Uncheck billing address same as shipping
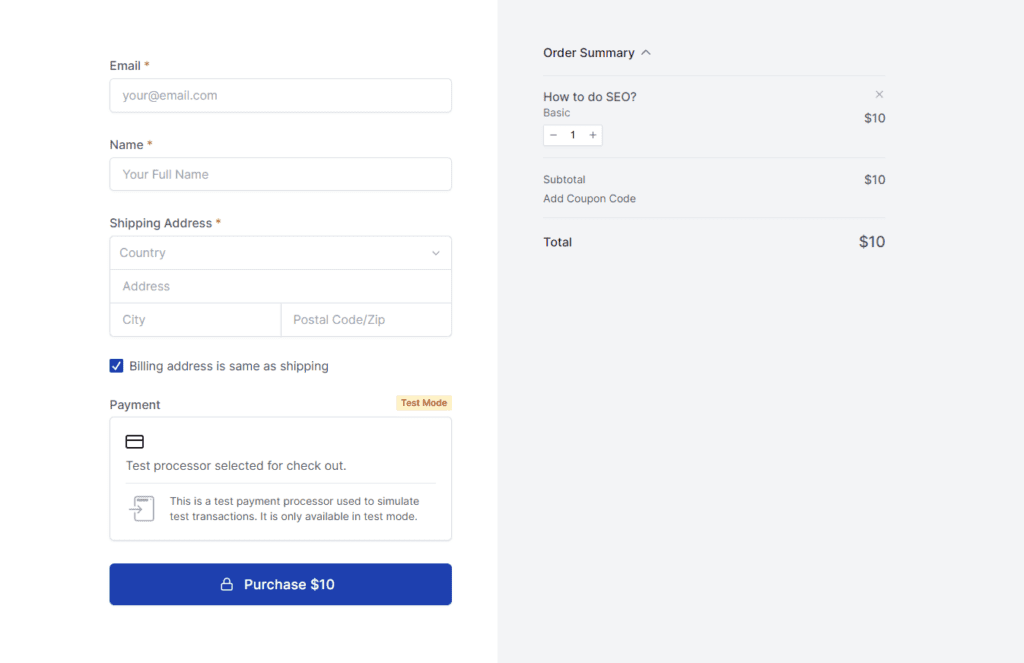The width and height of the screenshot is (1024, 663). click(x=117, y=366)
